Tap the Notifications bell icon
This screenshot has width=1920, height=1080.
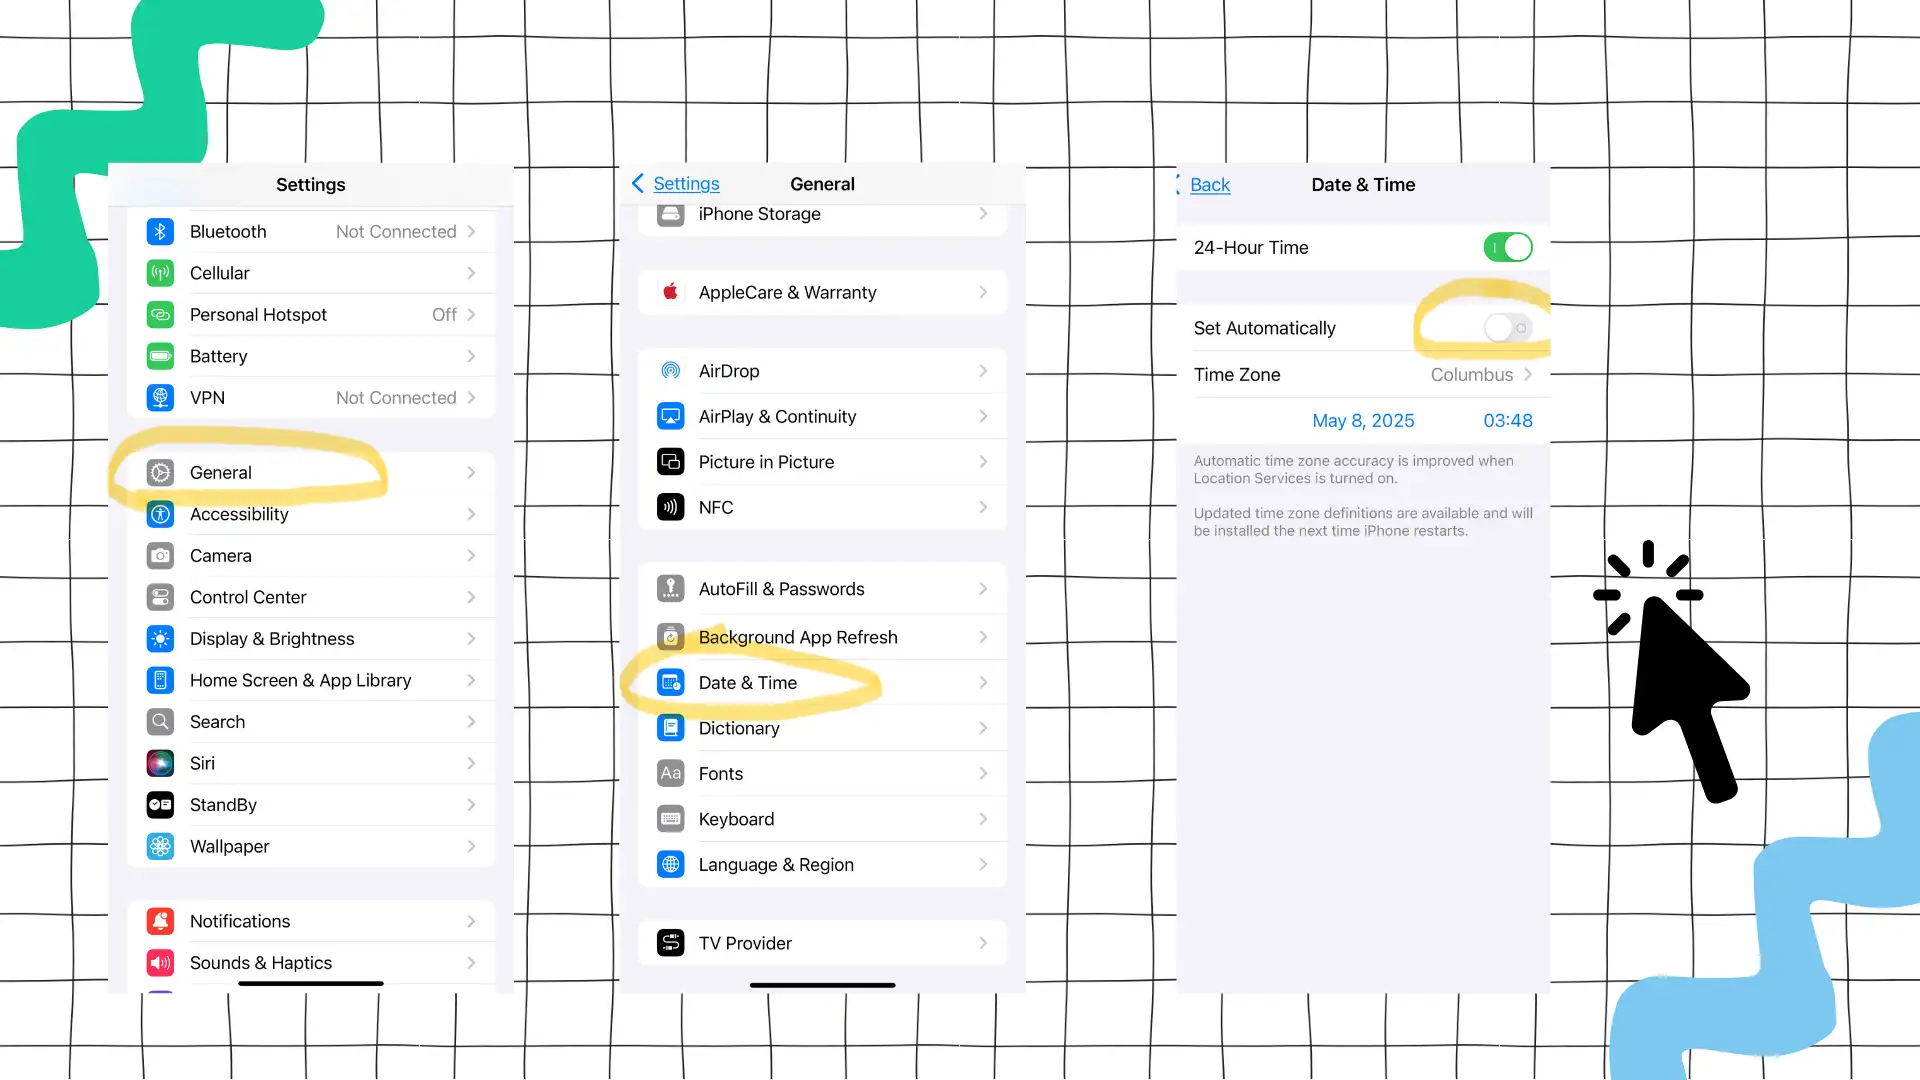pyautogui.click(x=160, y=921)
